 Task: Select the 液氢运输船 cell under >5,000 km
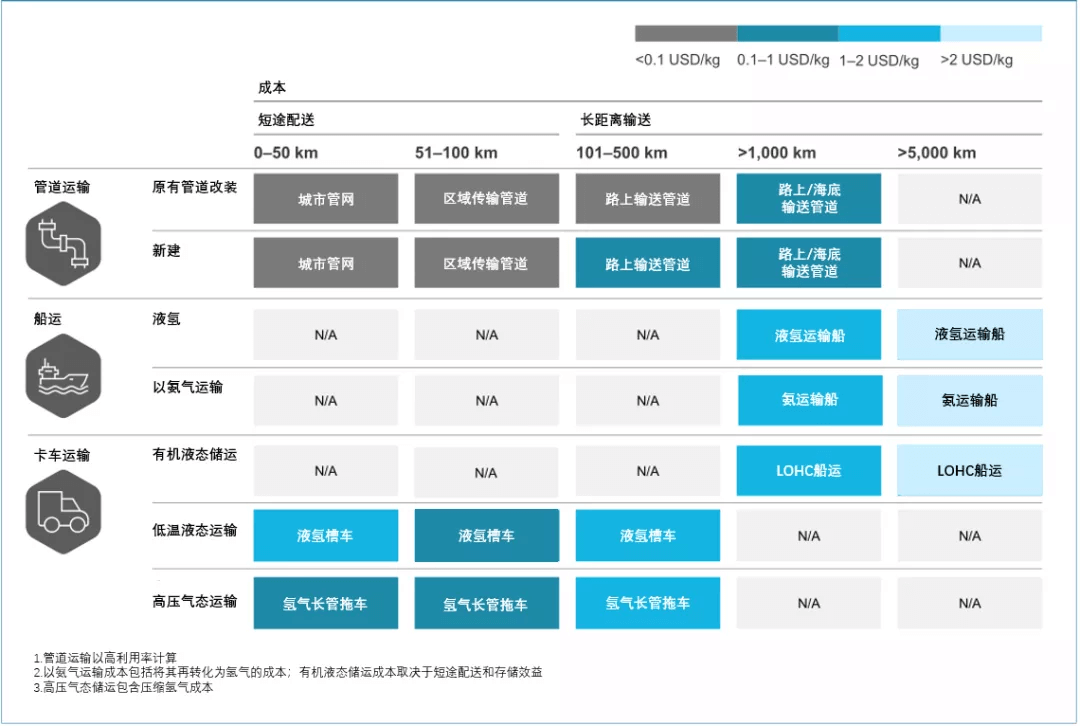click(x=968, y=335)
